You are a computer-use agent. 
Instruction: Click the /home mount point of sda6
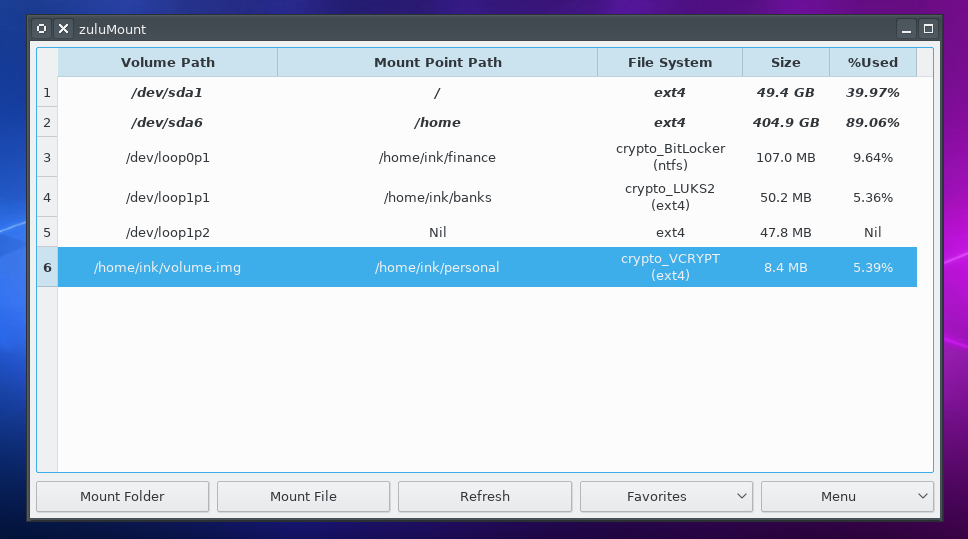tap(437, 122)
